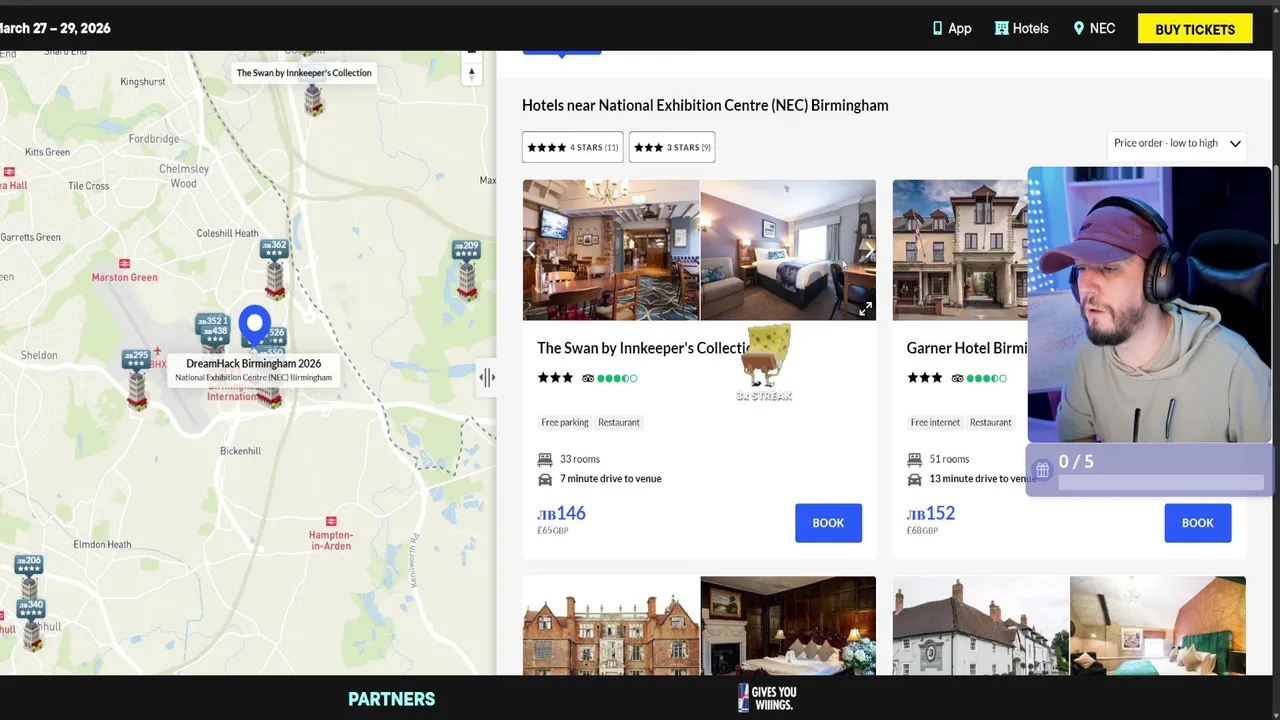Viewport: 1280px width, 720px height.
Task: Open the white inn exterior photo
Action: (x=980, y=625)
